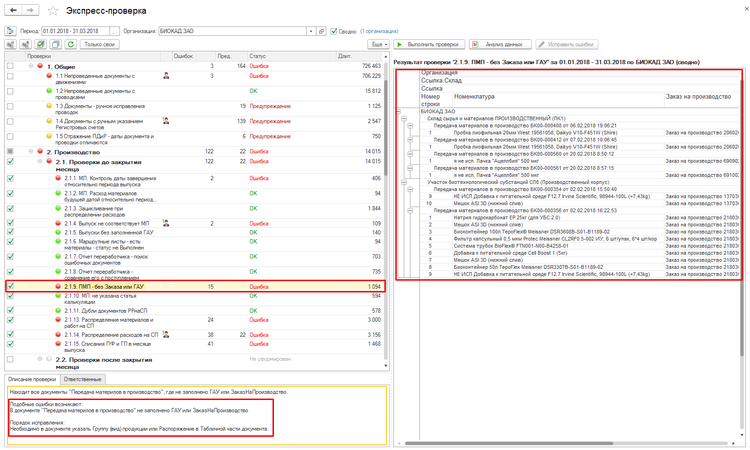
Task: Click the results panel vertical scrollbar
Action: pos(742,220)
